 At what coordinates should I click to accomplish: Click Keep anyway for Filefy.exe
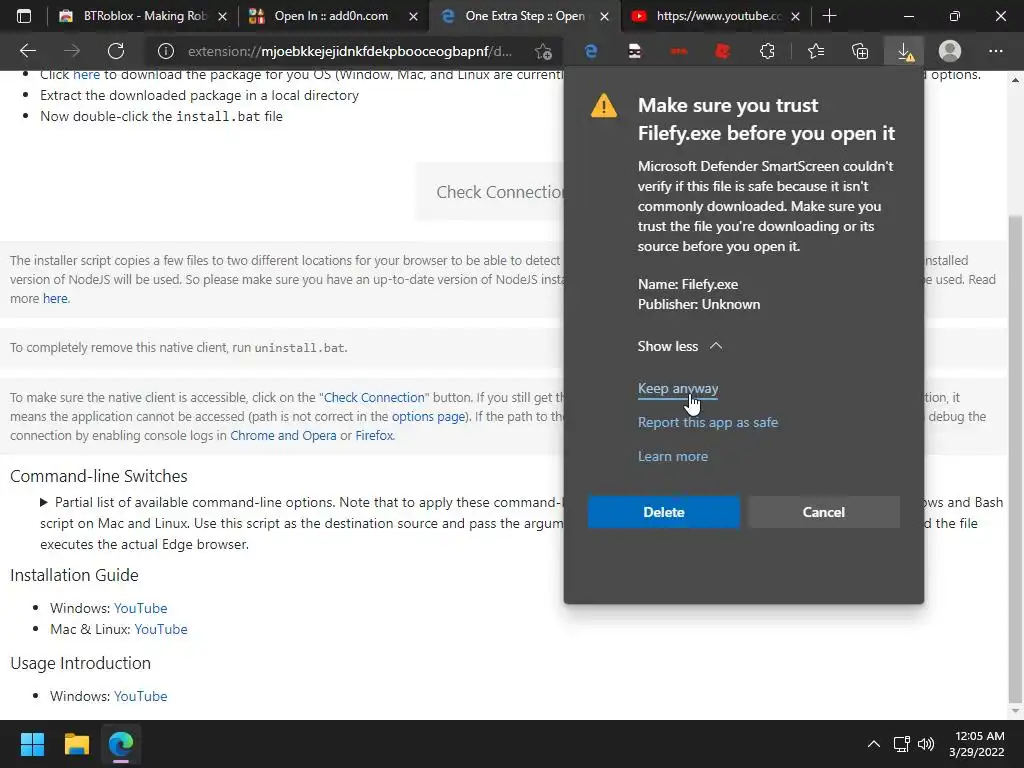pos(677,389)
